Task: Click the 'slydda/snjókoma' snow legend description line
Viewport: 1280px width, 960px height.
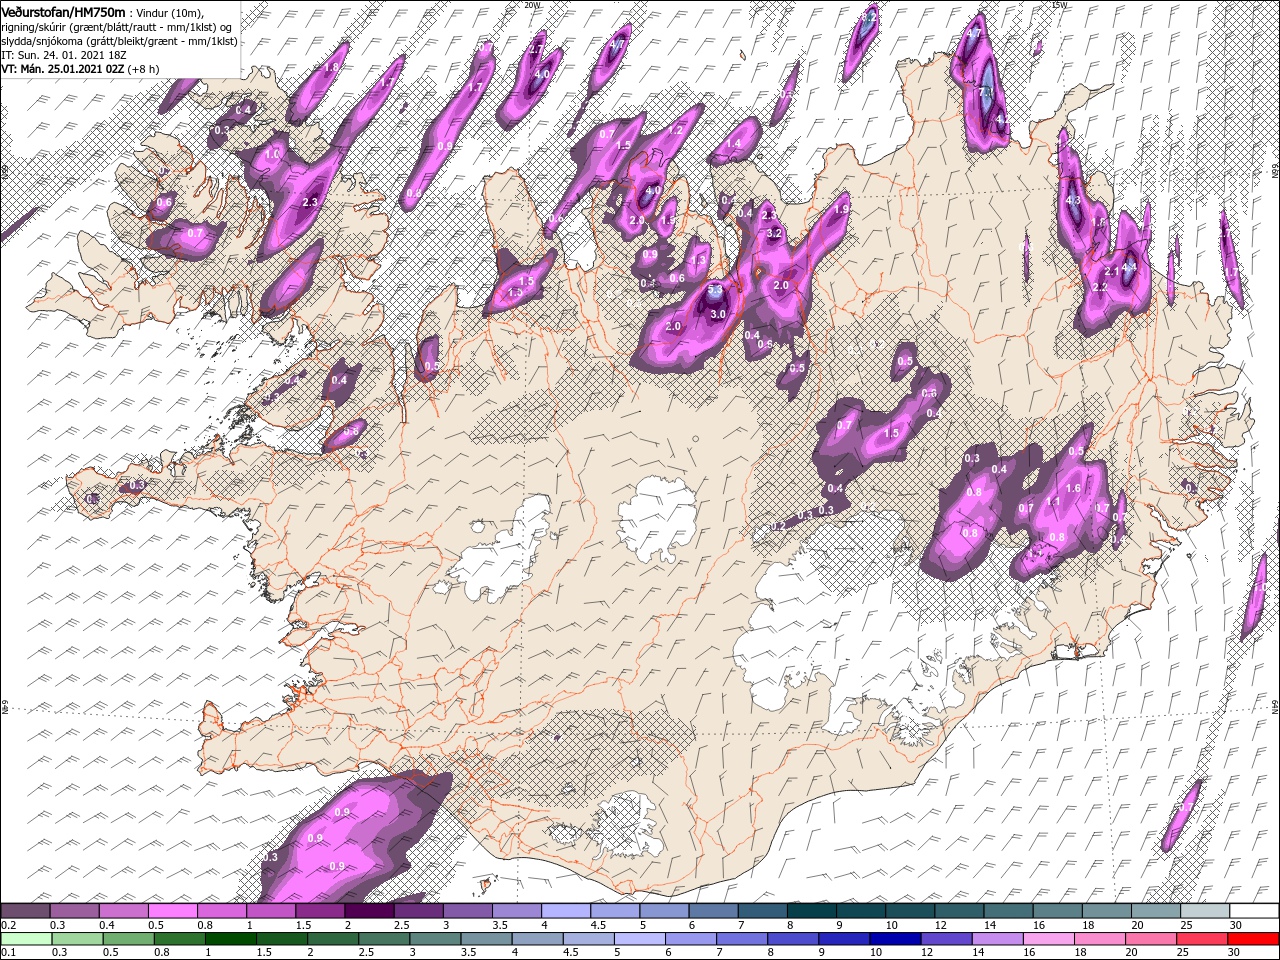Action: 119,41
